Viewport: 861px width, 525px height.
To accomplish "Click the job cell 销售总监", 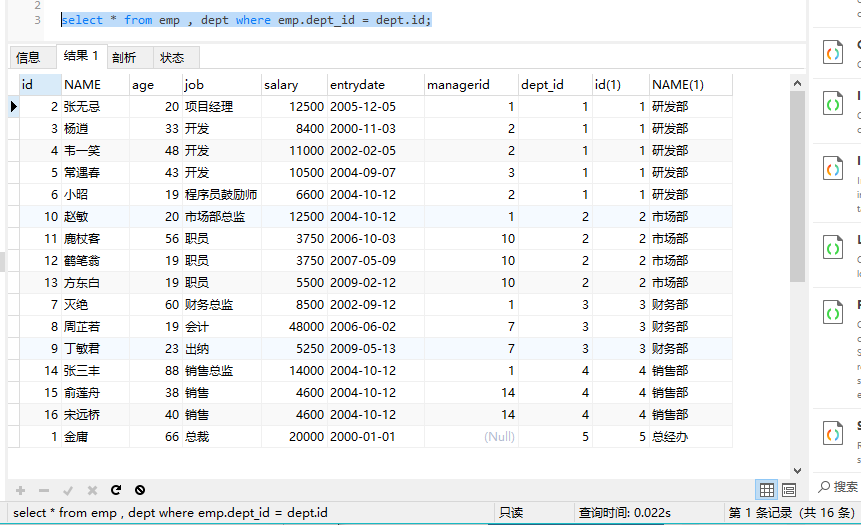I will (x=222, y=371).
